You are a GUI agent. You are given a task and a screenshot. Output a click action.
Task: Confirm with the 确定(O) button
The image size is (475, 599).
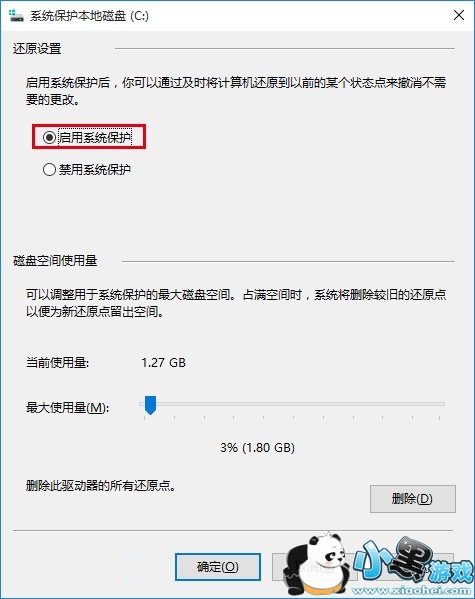click(x=218, y=567)
